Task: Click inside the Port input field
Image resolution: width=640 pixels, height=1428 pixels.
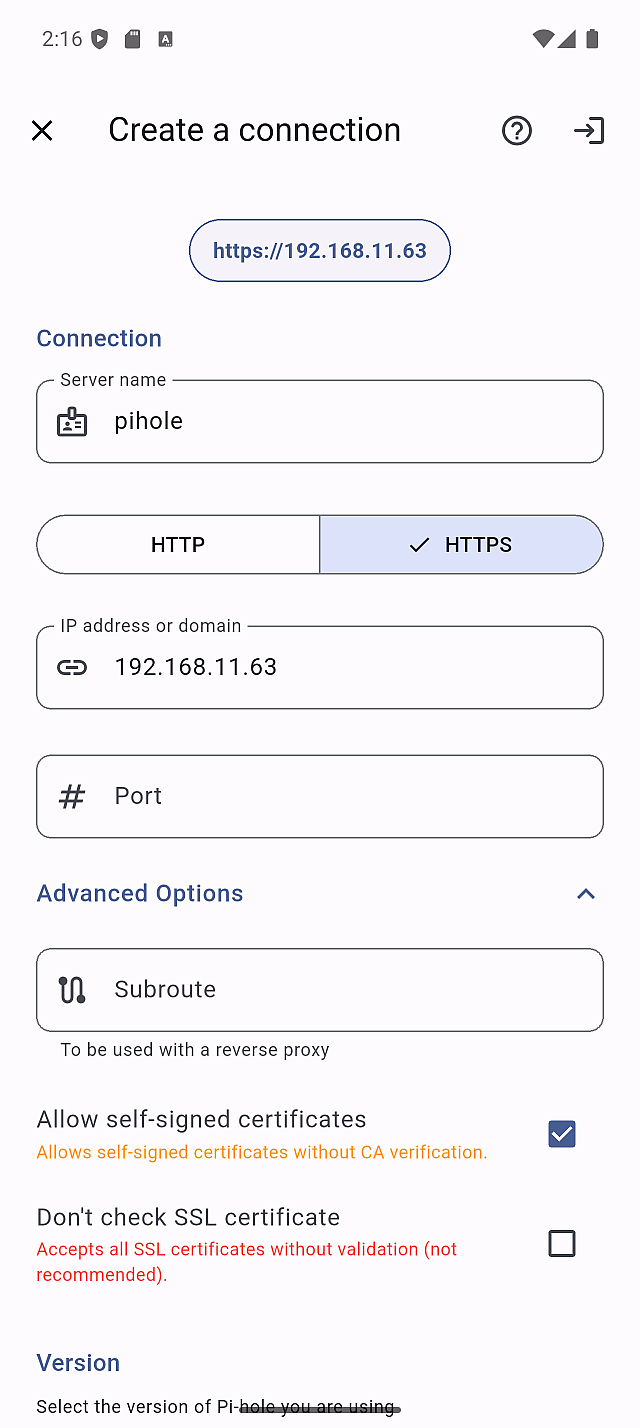Action: [320, 796]
